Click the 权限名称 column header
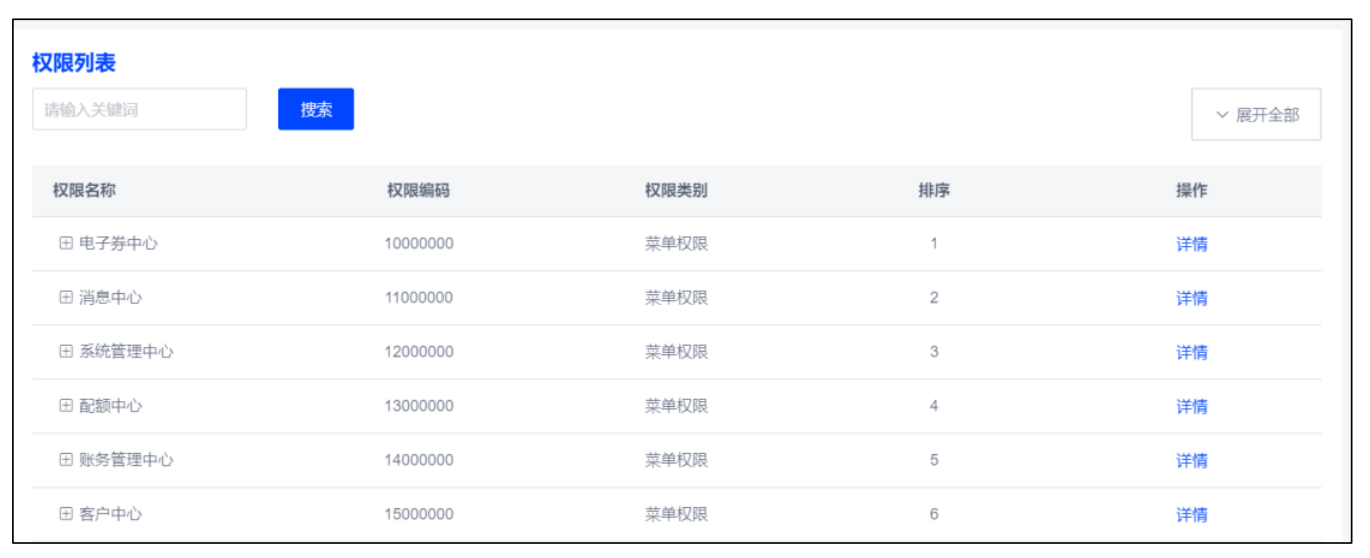 [x=84, y=190]
